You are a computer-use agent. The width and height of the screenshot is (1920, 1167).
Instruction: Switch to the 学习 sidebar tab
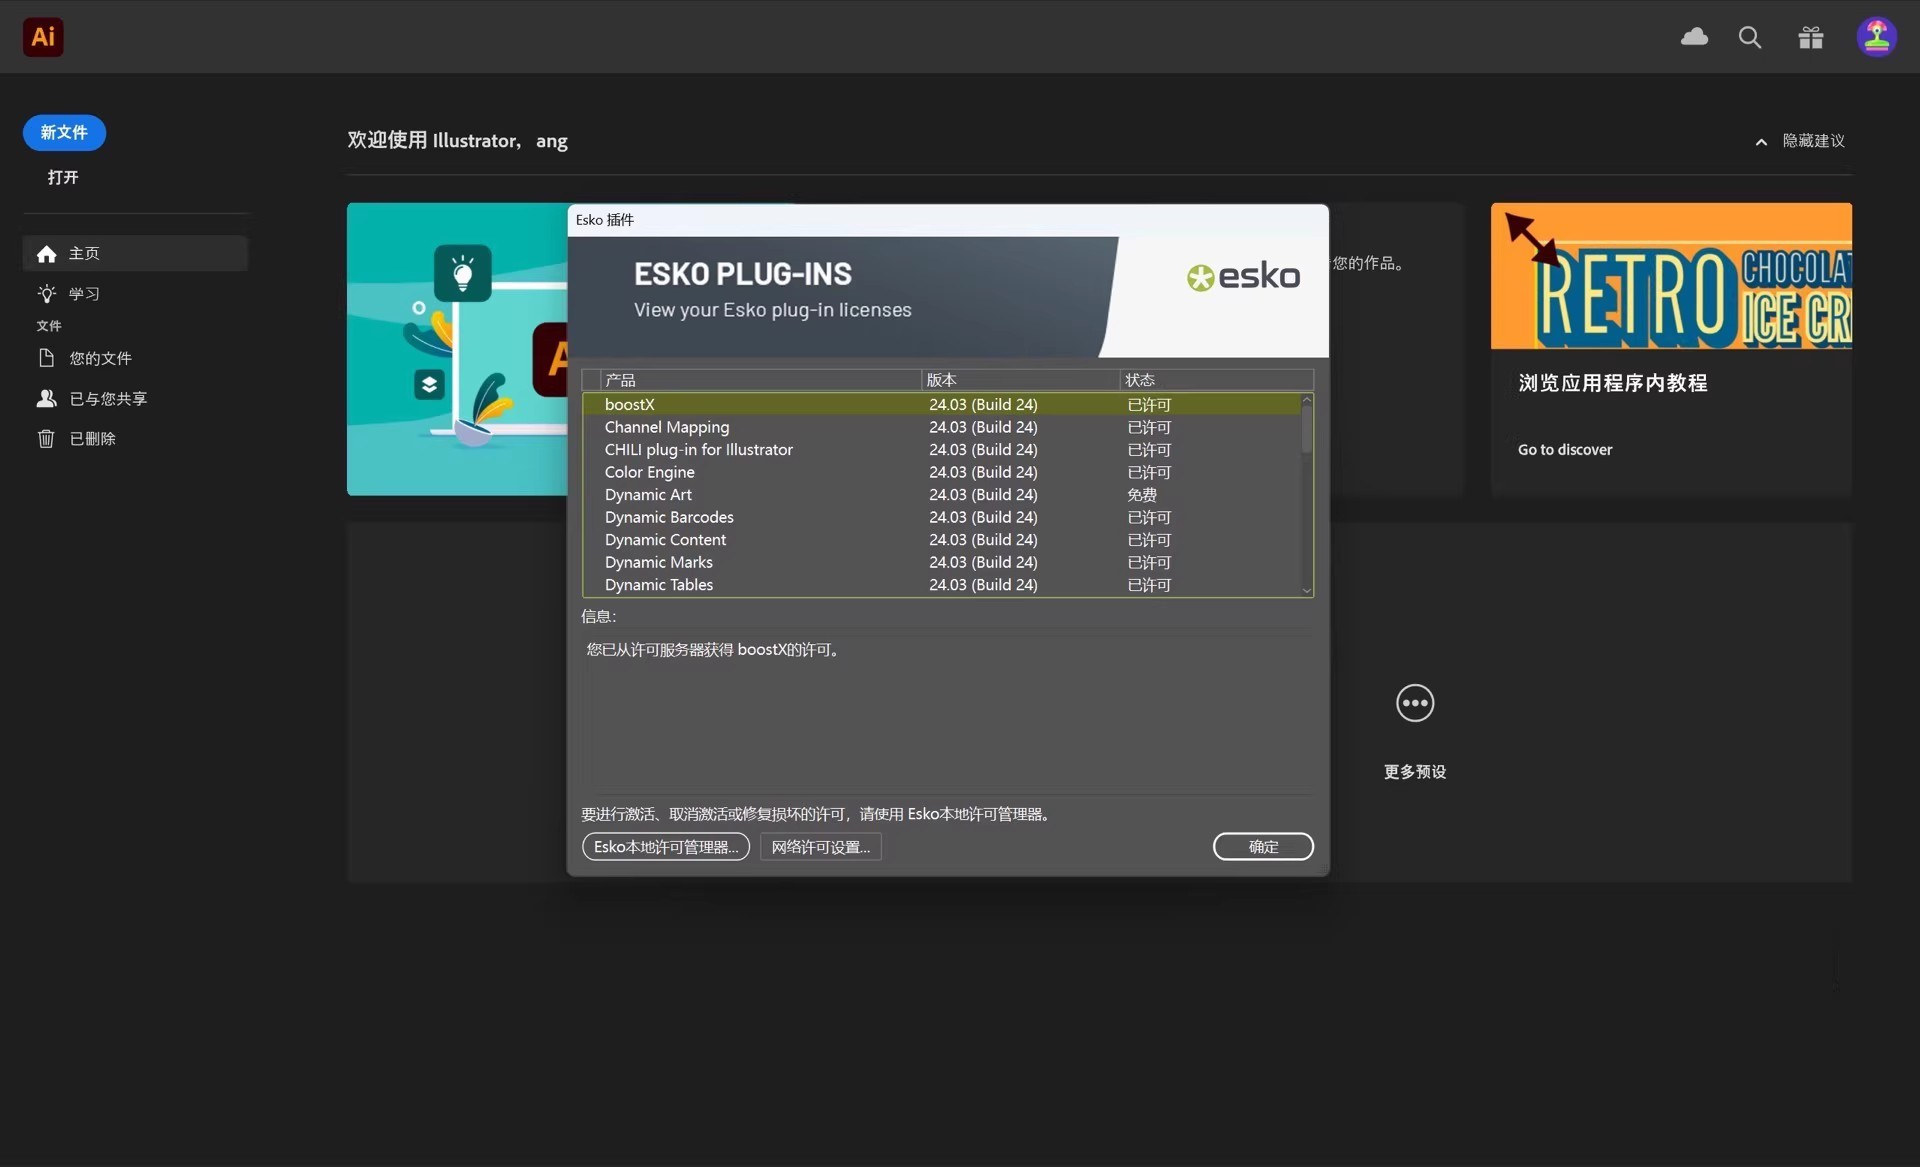pos(135,294)
